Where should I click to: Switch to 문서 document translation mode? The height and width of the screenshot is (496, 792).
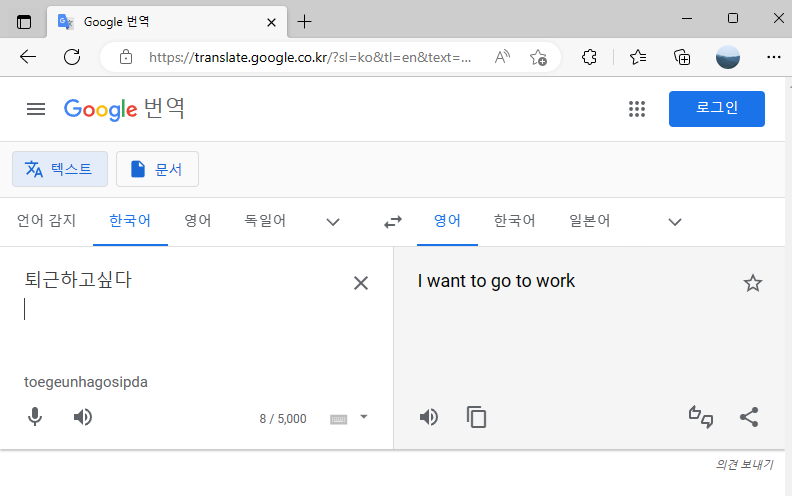point(157,169)
